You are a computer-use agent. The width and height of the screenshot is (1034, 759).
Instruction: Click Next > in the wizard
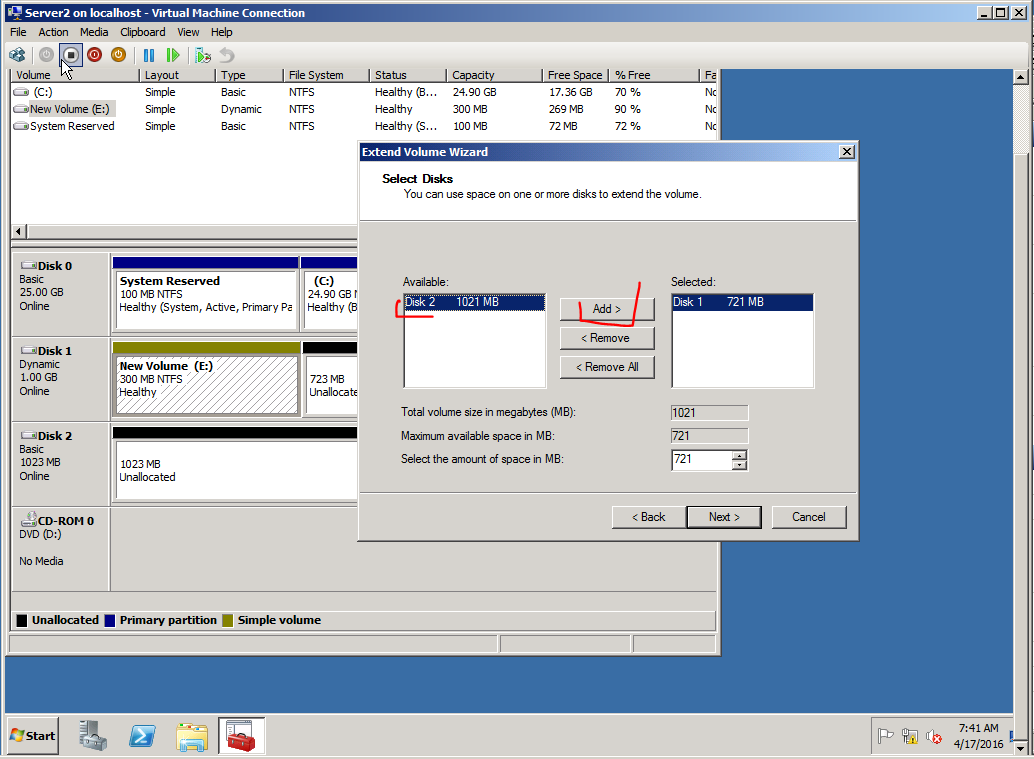click(724, 517)
